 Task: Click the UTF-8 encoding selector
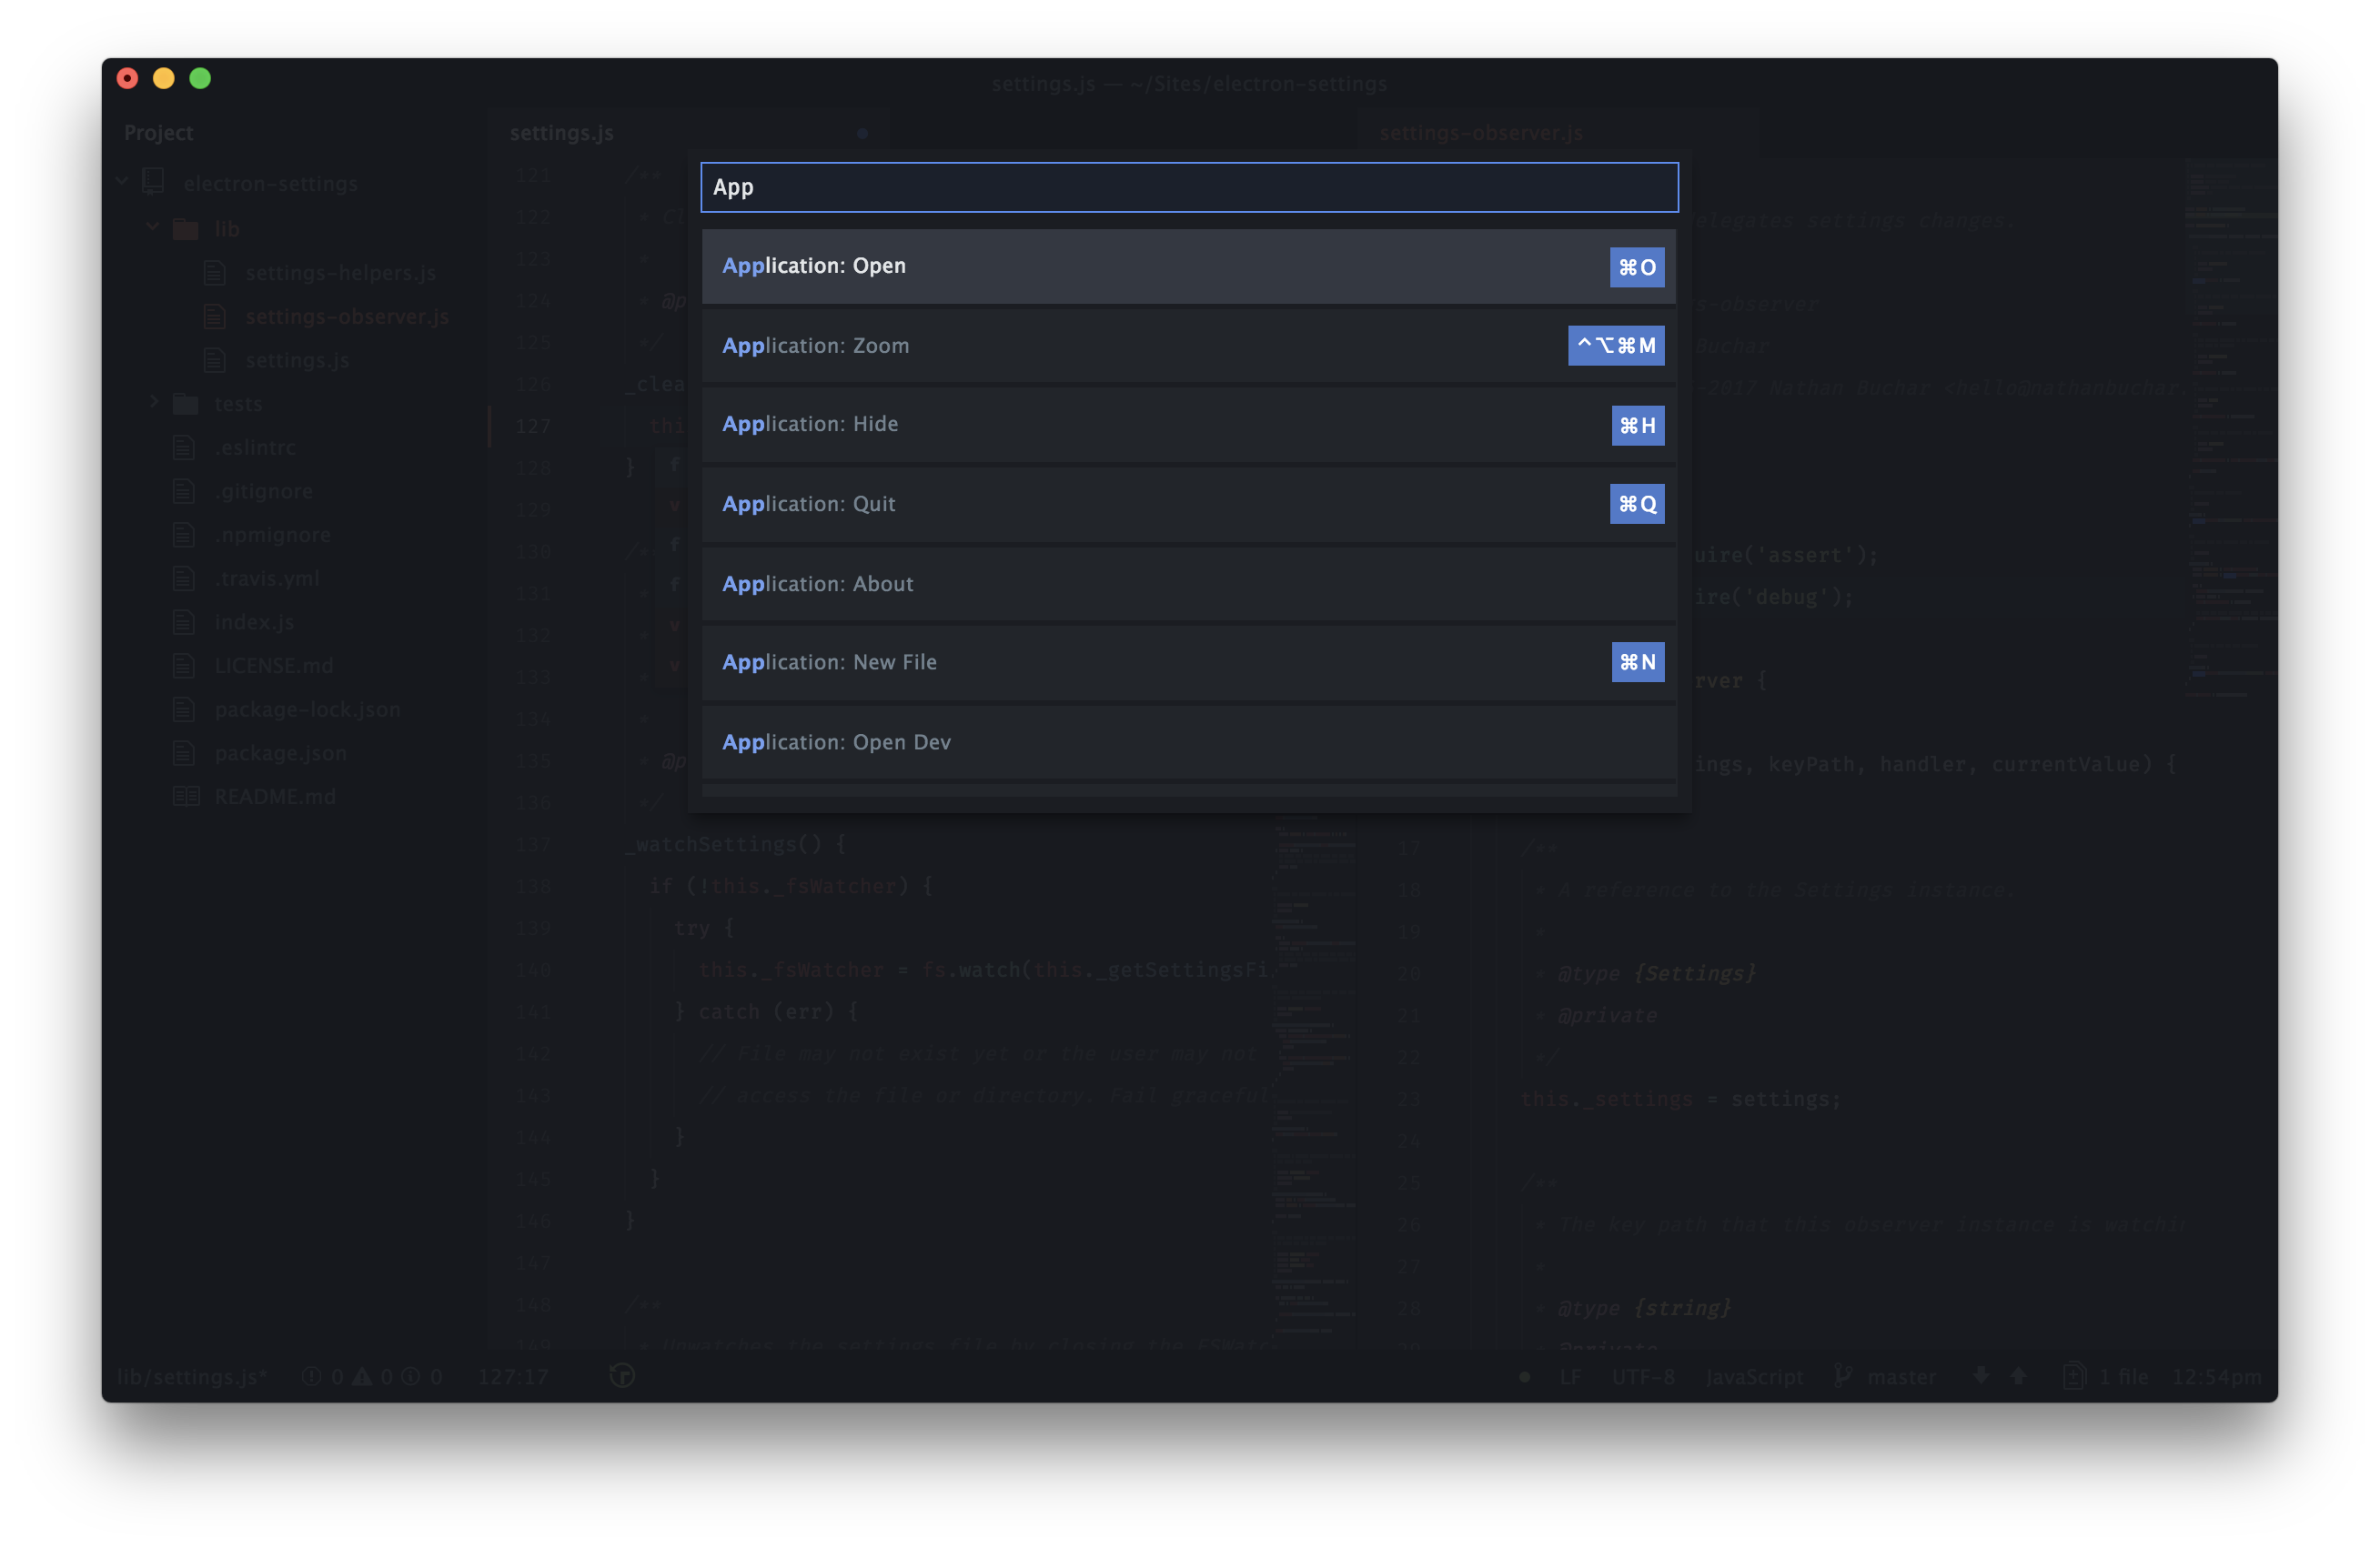[1642, 1376]
